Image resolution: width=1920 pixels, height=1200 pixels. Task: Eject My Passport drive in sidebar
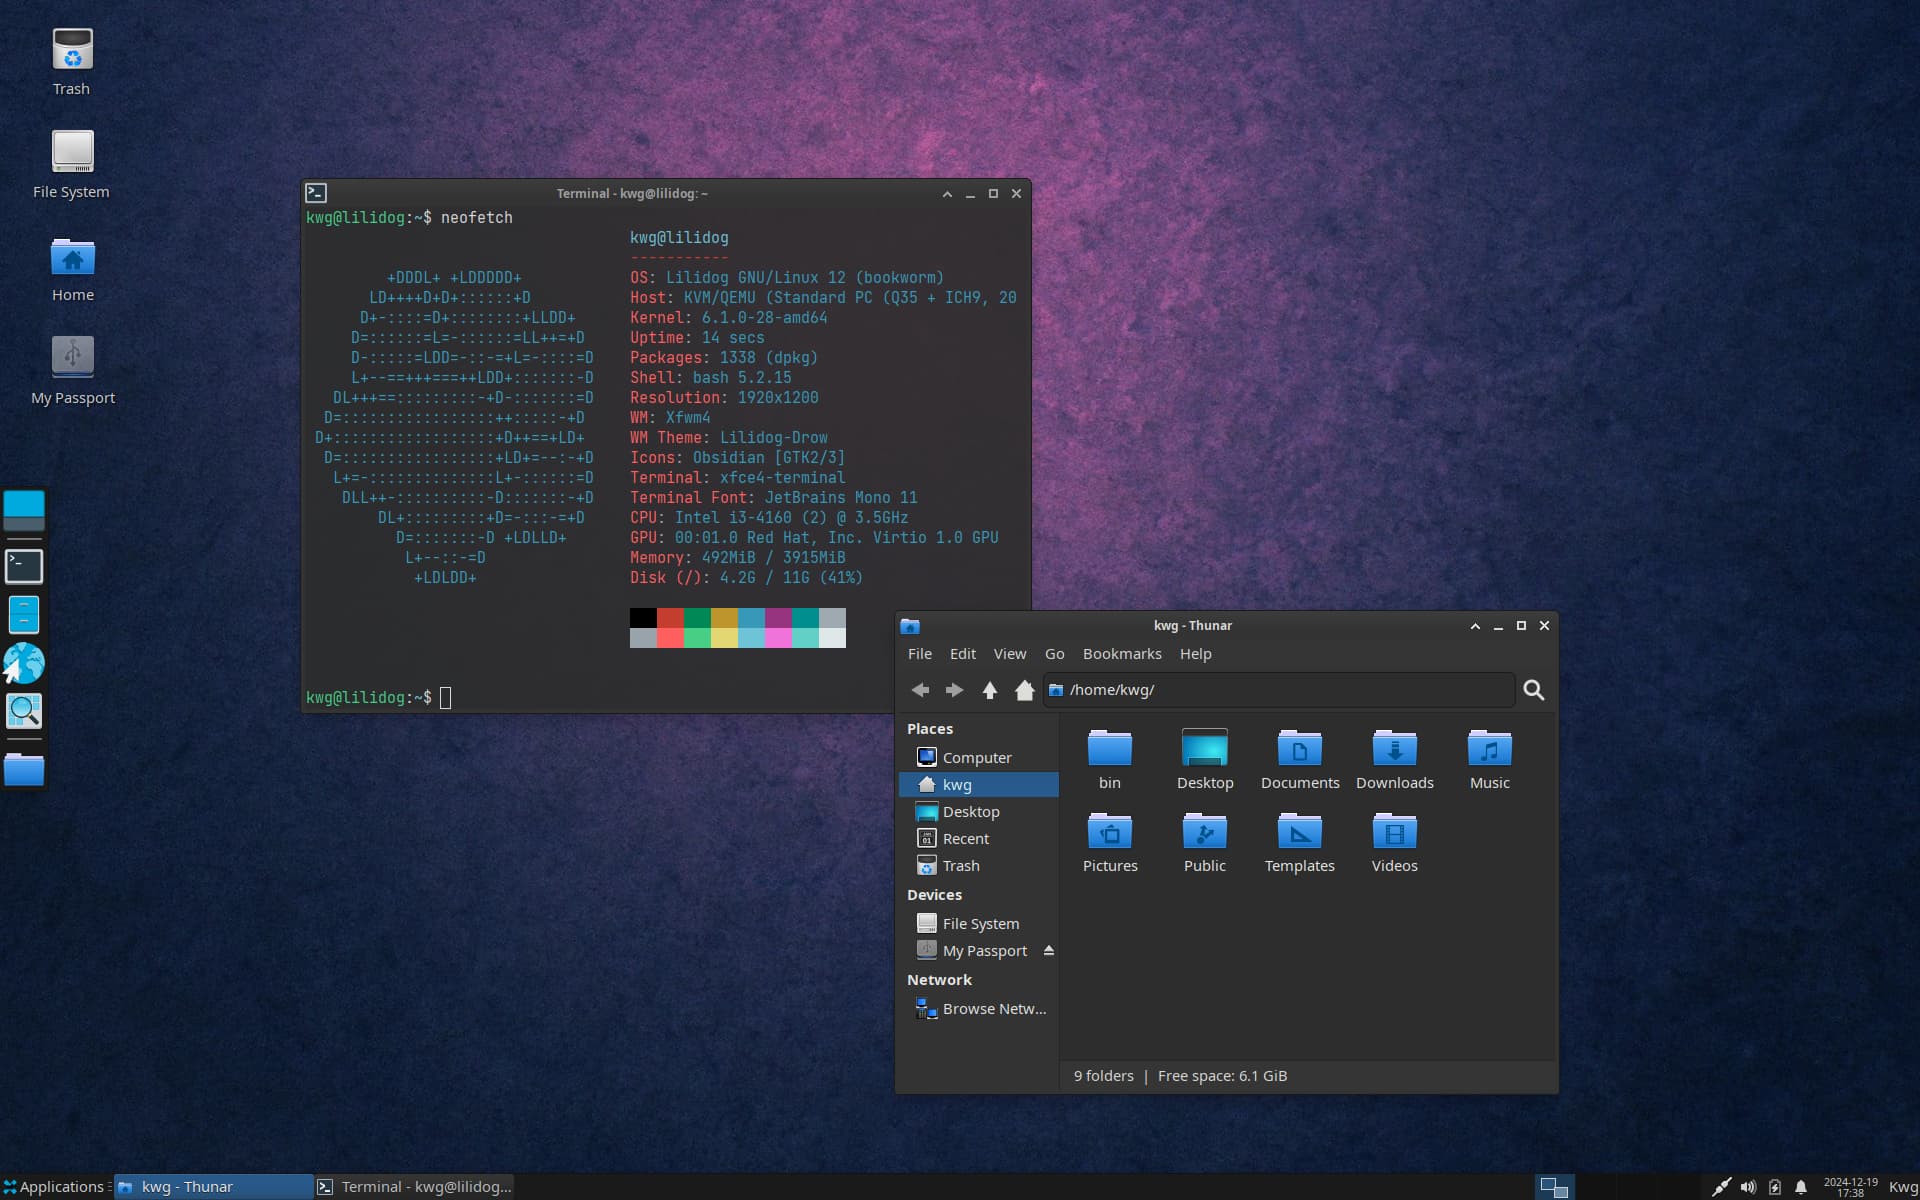click(x=1049, y=950)
